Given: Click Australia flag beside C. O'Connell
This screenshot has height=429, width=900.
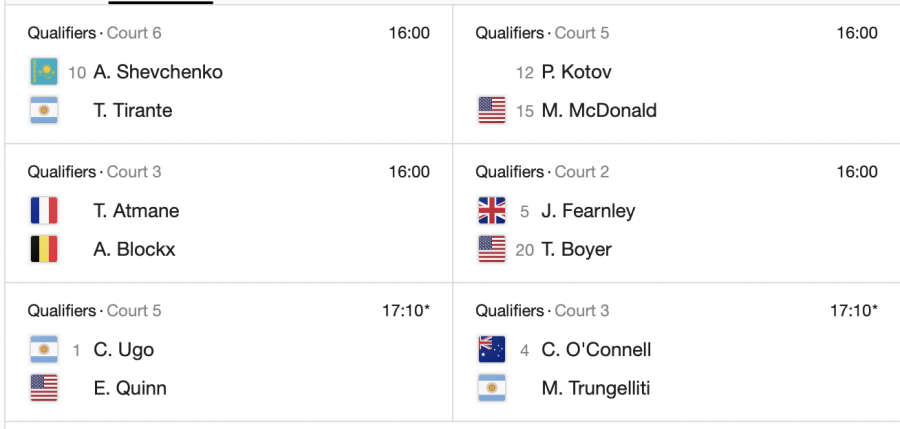Looking at the screenshot, I should coord(492,350).
